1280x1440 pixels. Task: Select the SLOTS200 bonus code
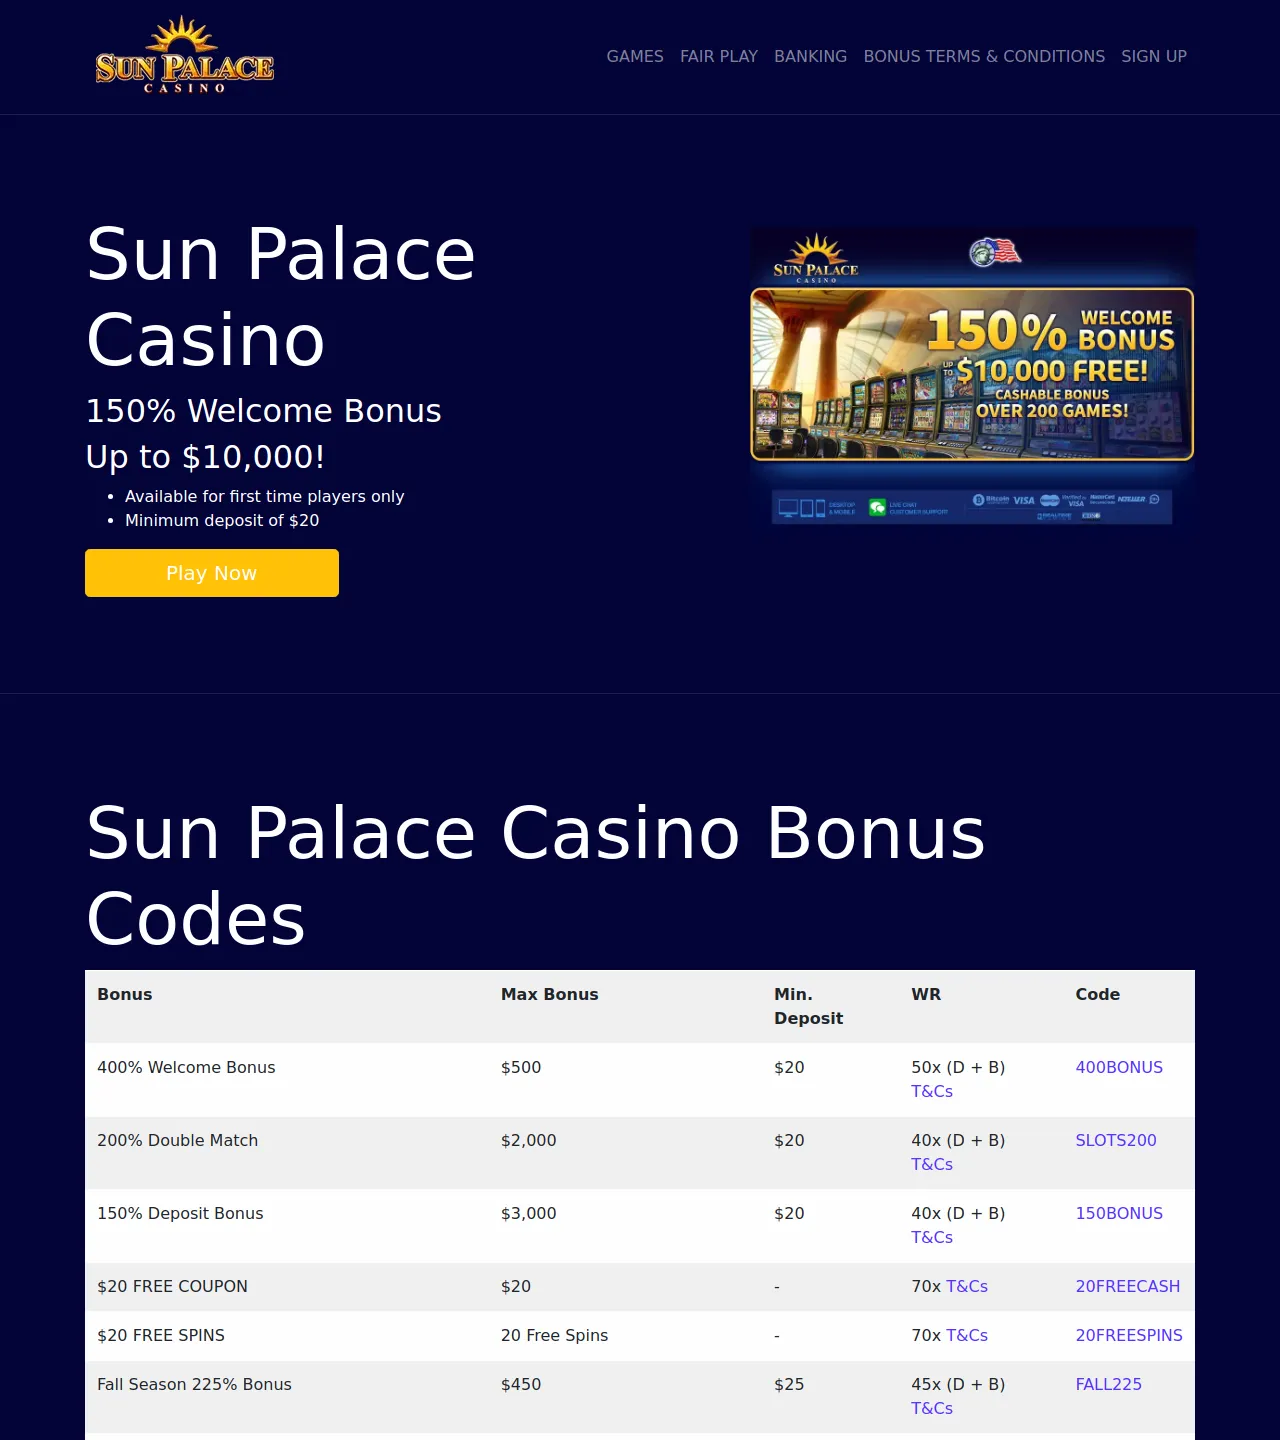coord(1116,1140)
